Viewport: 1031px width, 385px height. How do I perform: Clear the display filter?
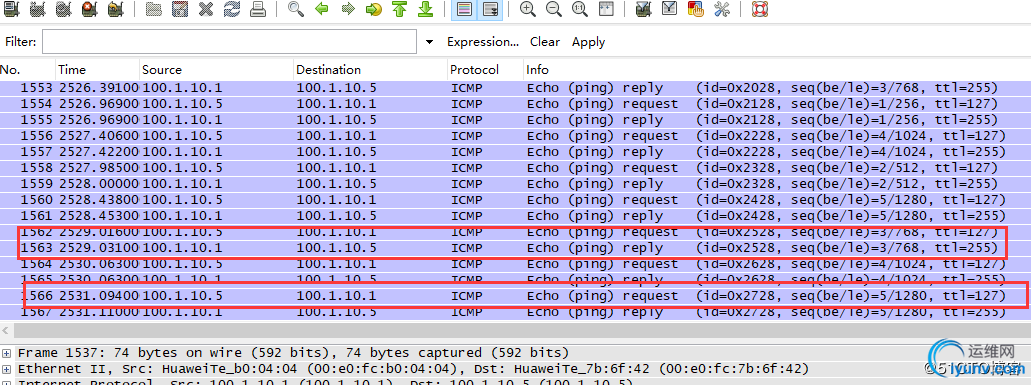tap(545, 41)
